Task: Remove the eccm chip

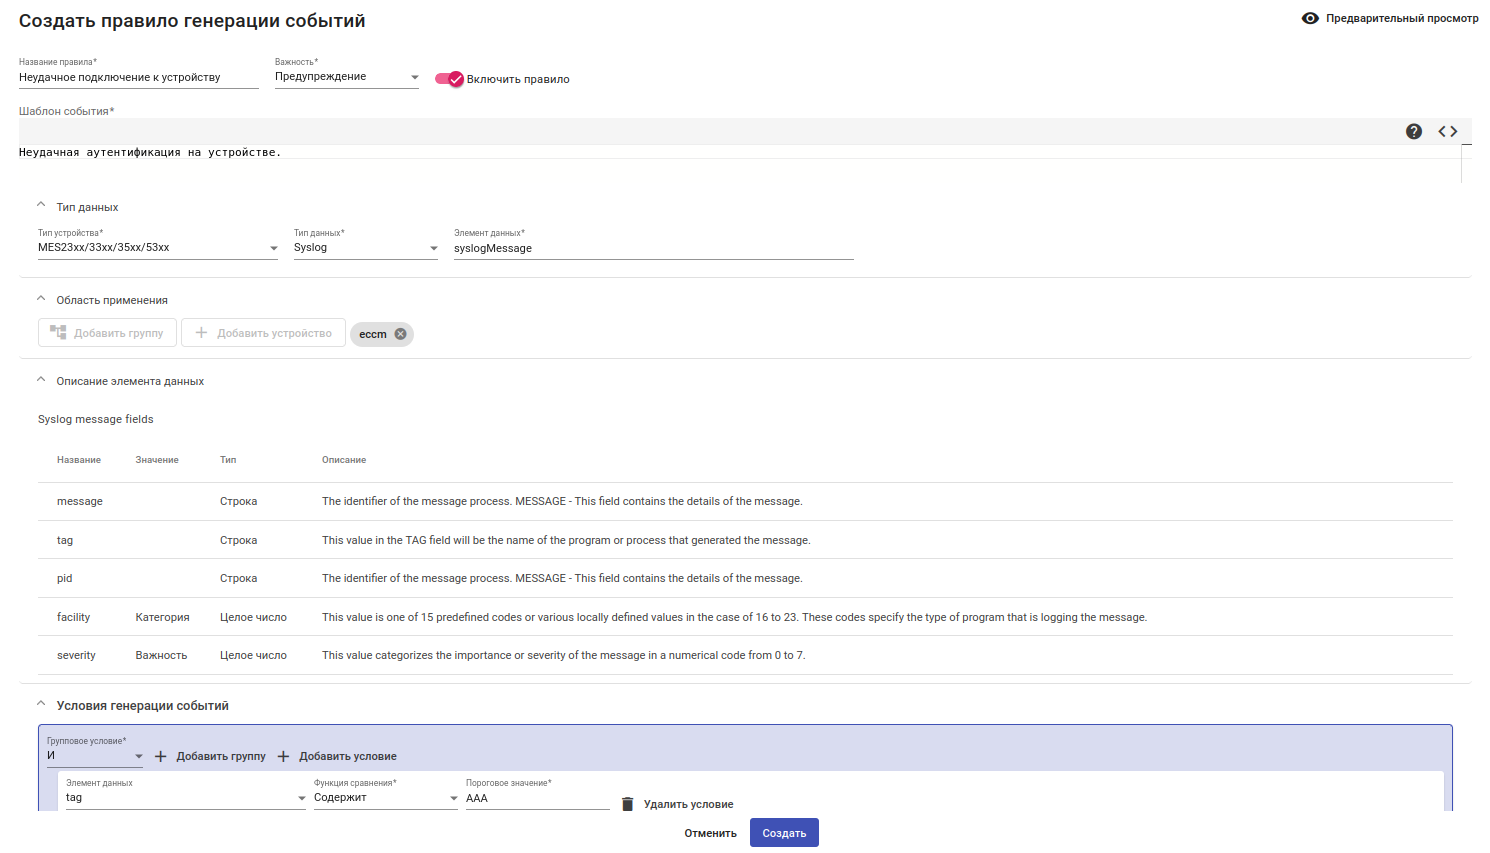Action: pos(401,334)
